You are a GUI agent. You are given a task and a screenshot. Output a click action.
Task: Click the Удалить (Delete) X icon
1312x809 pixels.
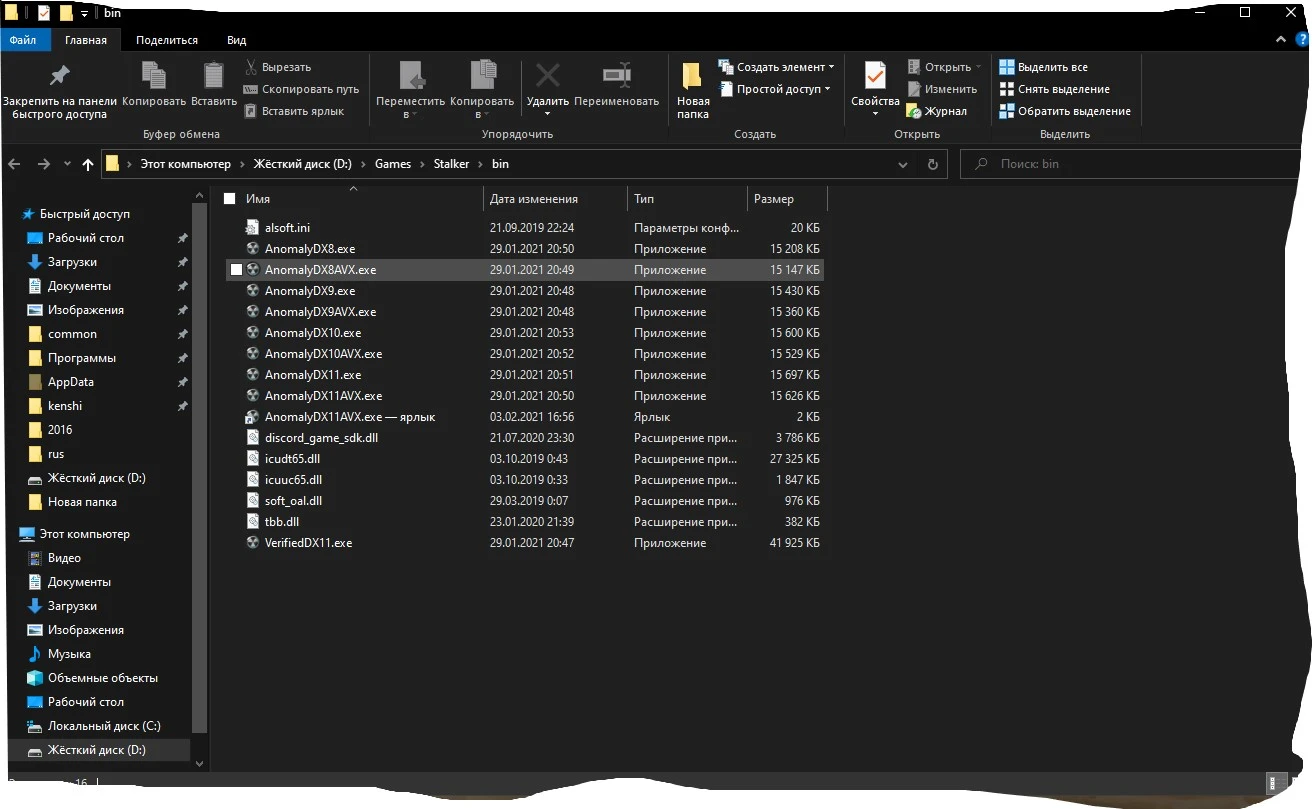tap(547, 76)
